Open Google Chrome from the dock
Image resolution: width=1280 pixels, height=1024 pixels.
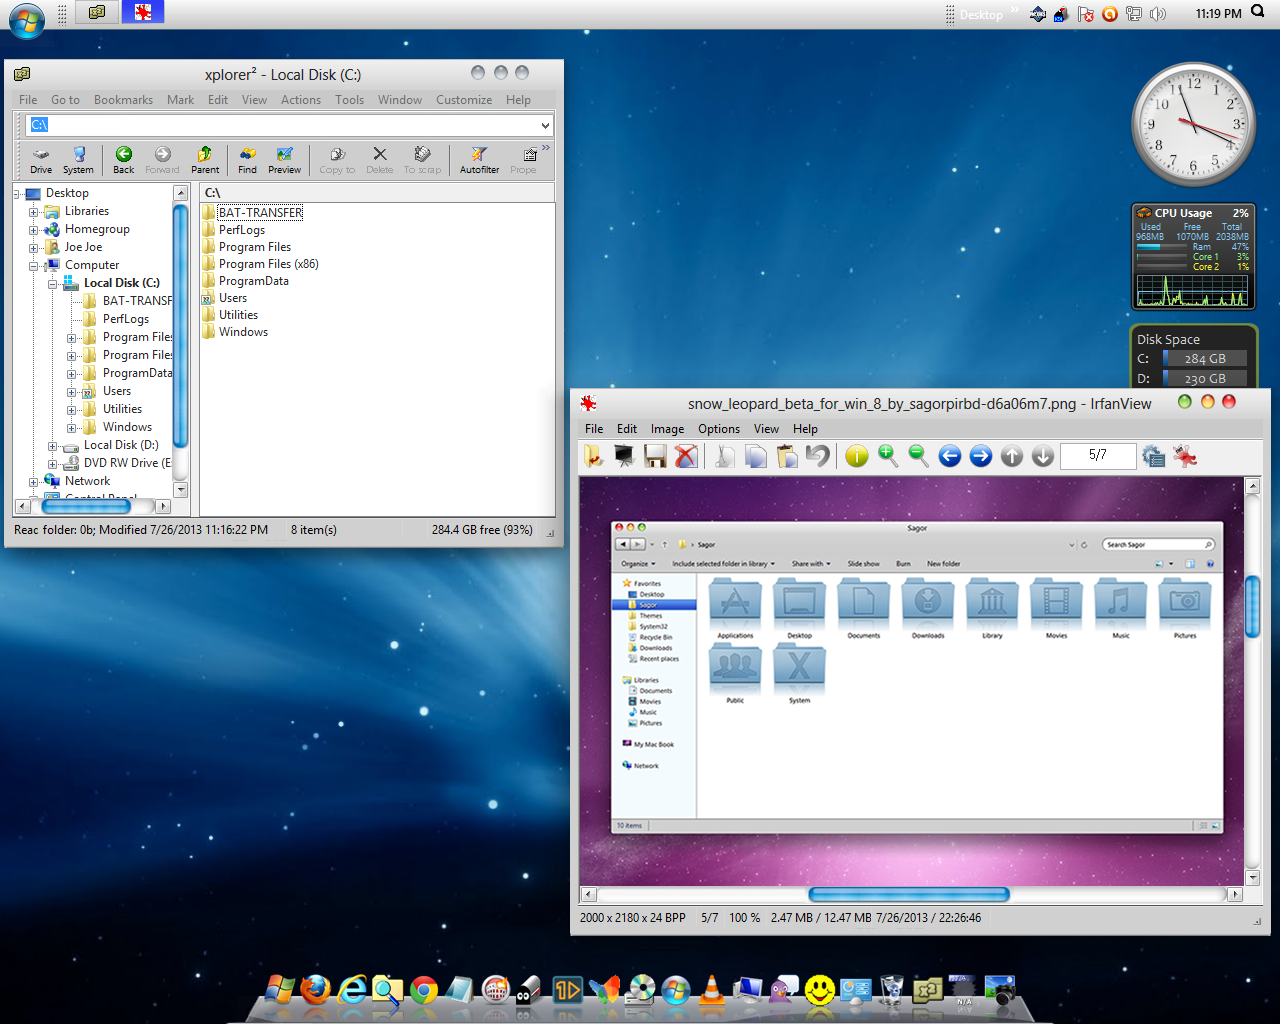pyautogui.click(x=423, y=990)
